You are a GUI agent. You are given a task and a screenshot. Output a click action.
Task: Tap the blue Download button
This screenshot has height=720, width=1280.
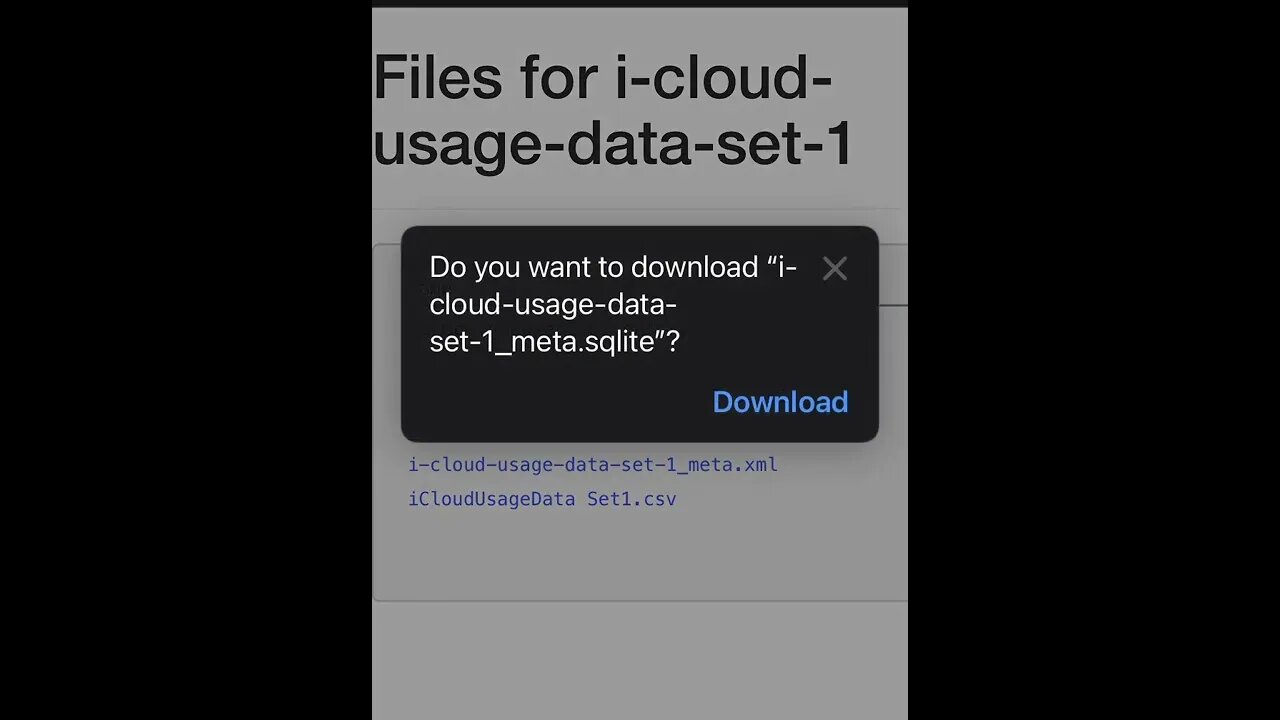coord(780,402)
